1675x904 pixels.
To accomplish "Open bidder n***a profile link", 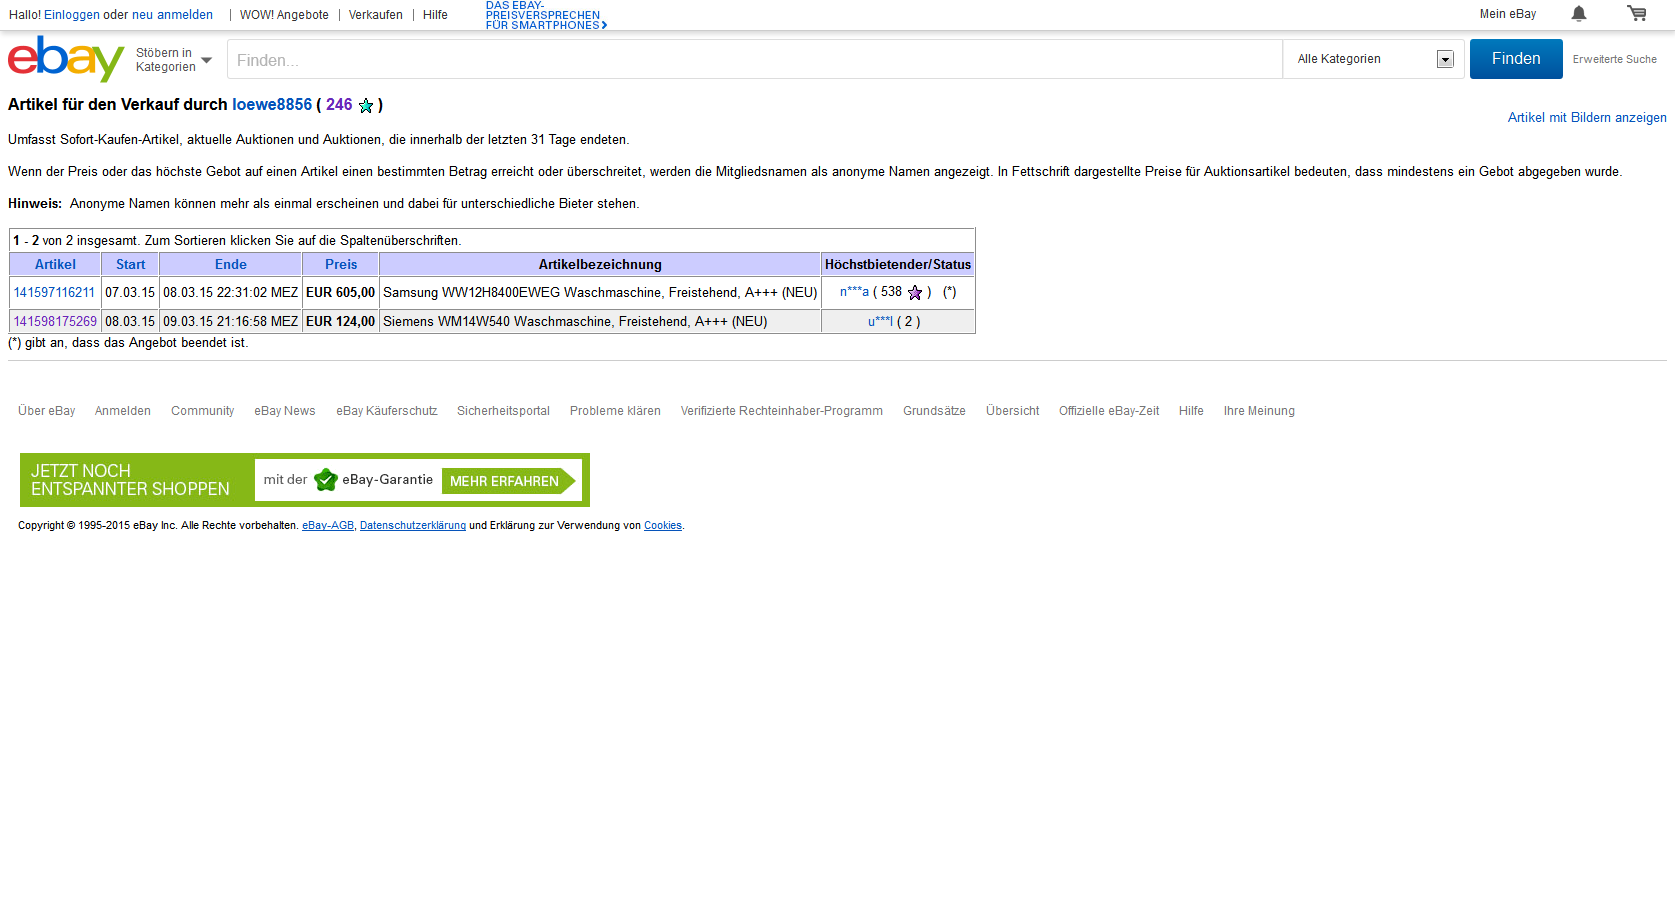I will pos(854,292).
